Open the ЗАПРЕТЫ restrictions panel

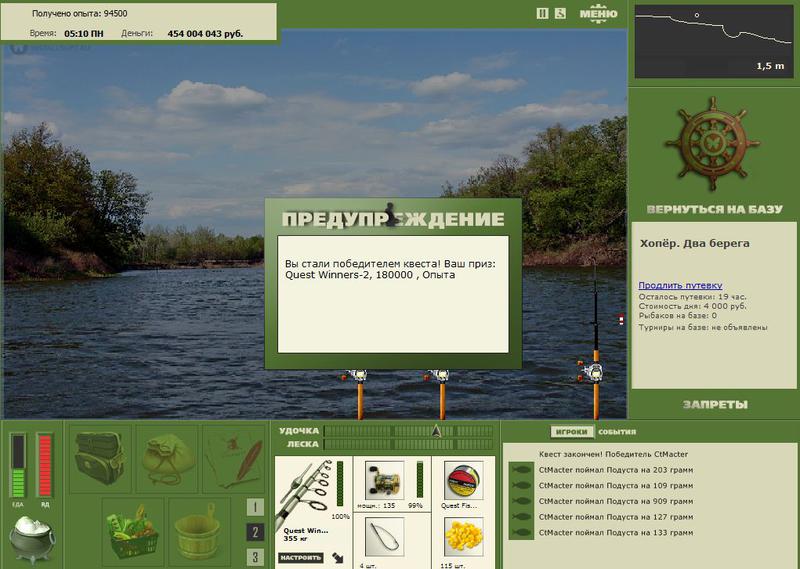coord(715,405)
